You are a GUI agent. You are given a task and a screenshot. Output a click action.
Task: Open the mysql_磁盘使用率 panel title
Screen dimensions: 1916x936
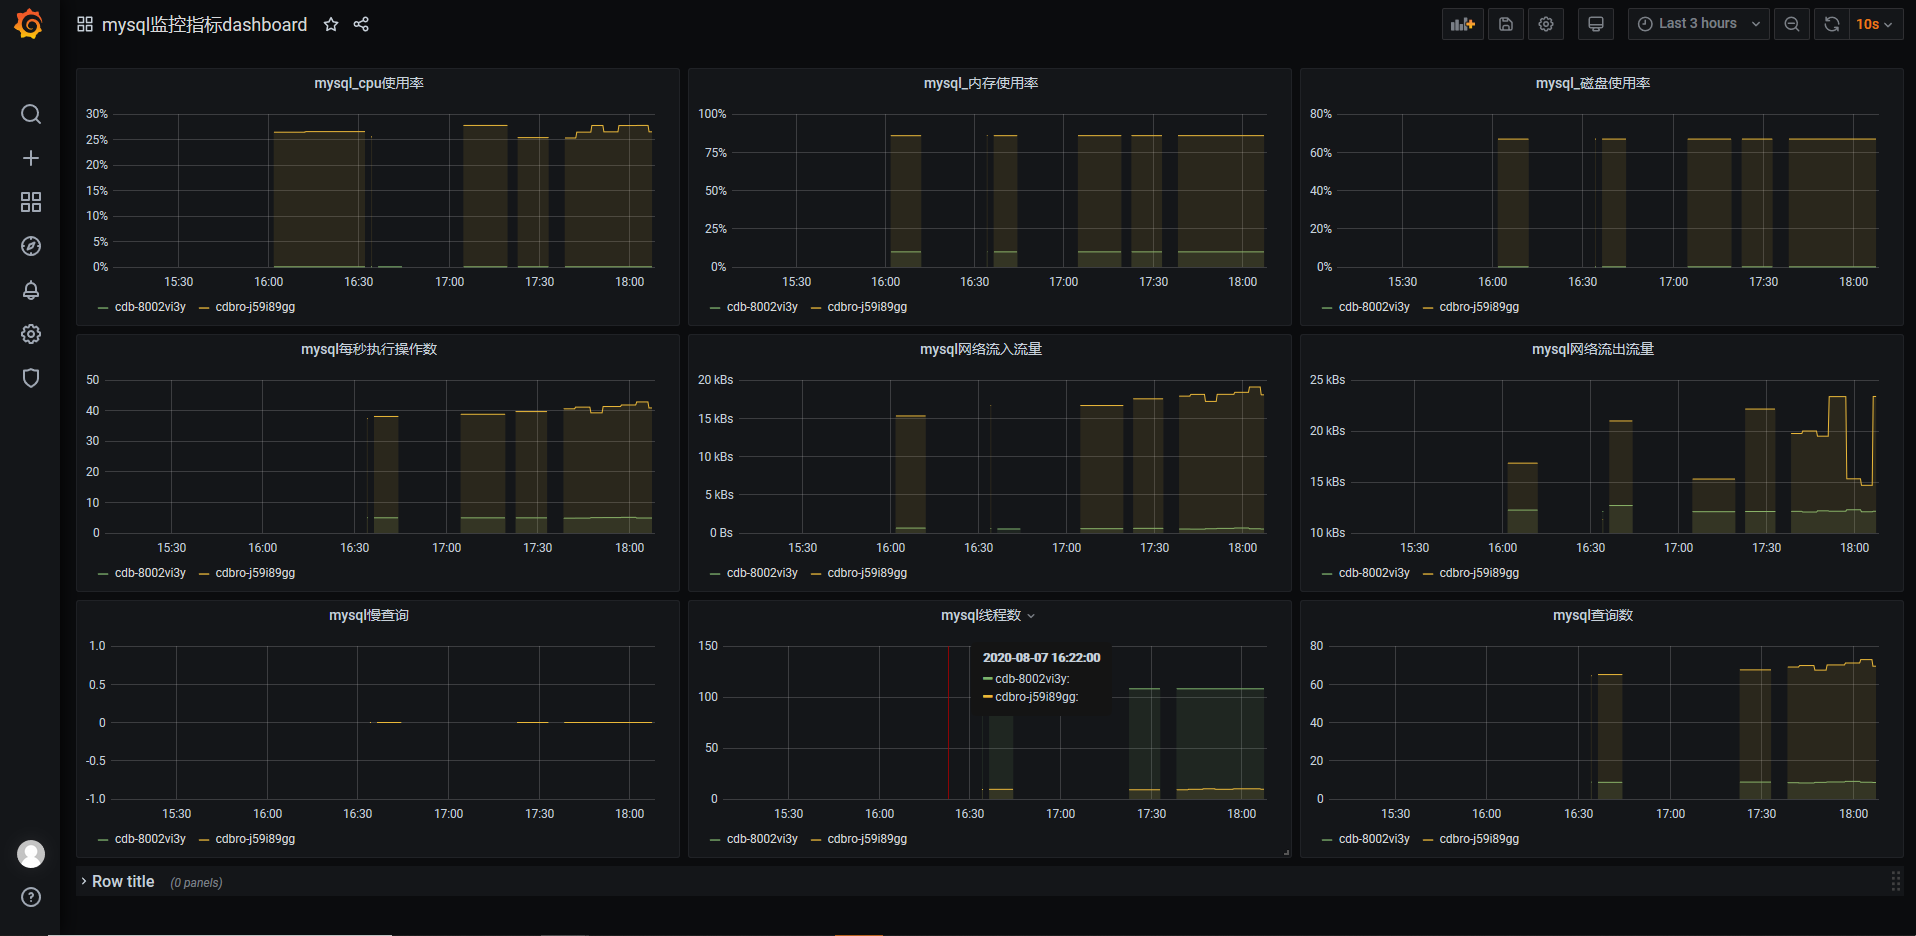[x=1593, y=83]
